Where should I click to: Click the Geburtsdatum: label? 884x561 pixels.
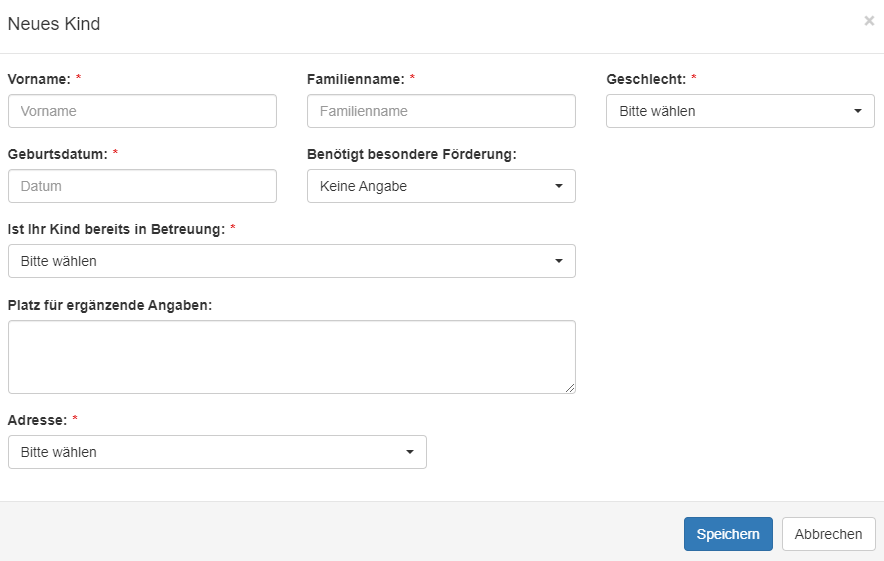click(x=58, y=154)
